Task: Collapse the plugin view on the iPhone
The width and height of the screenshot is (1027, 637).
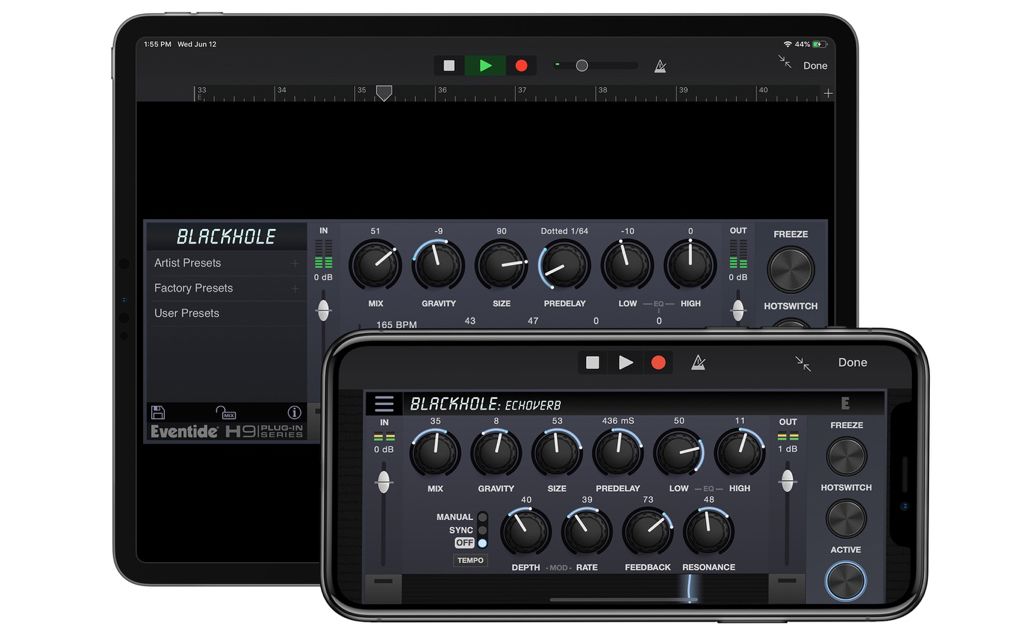Action: tap(803, 363)
